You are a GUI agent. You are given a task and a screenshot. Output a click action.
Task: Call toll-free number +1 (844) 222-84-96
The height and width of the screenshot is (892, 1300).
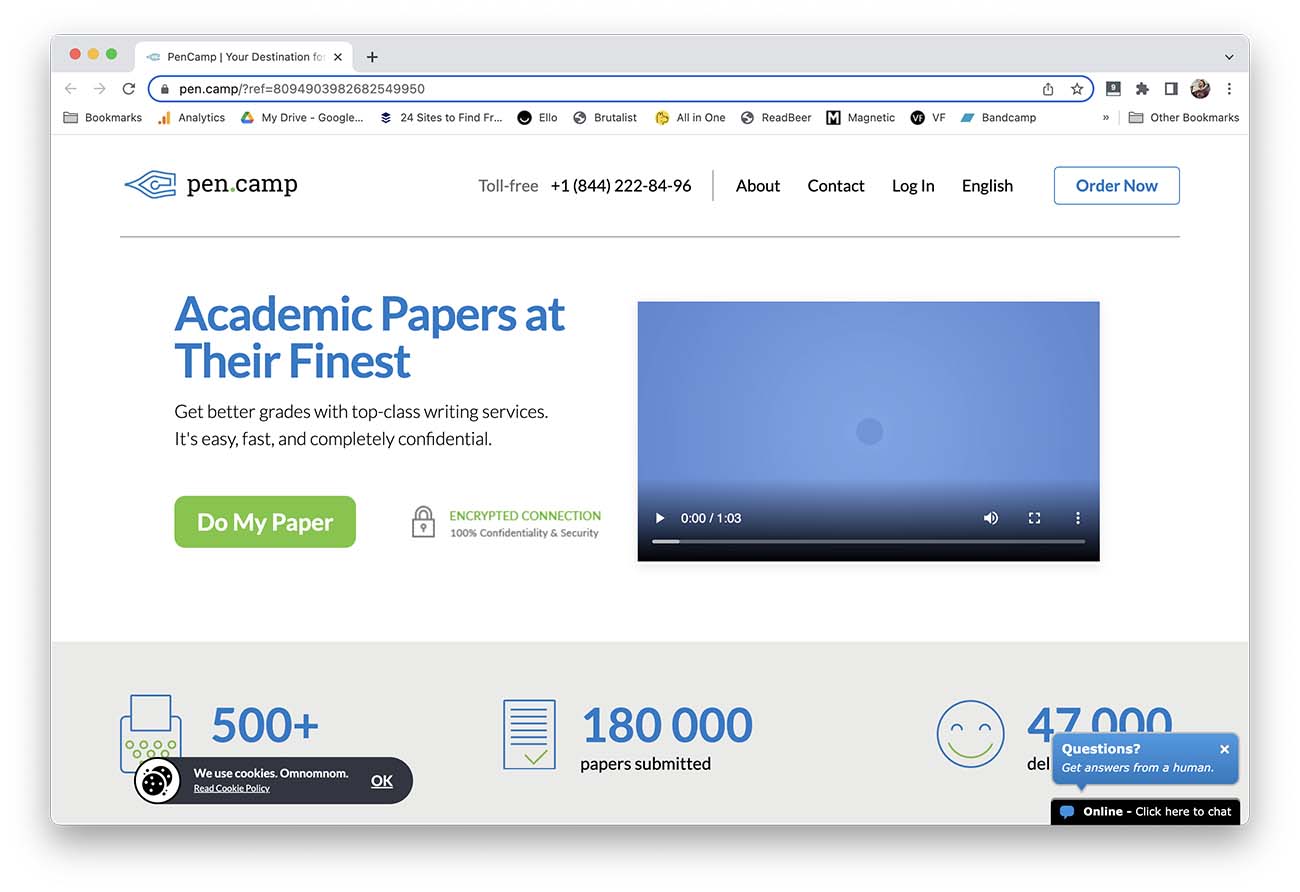[621, 186]
